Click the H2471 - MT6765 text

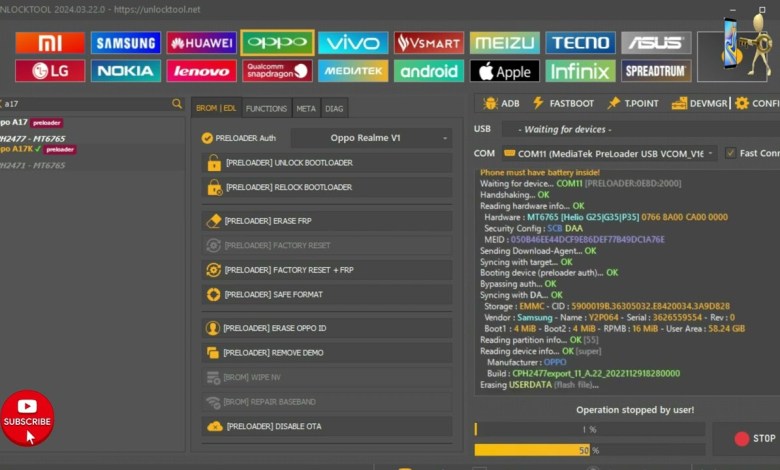32,165
